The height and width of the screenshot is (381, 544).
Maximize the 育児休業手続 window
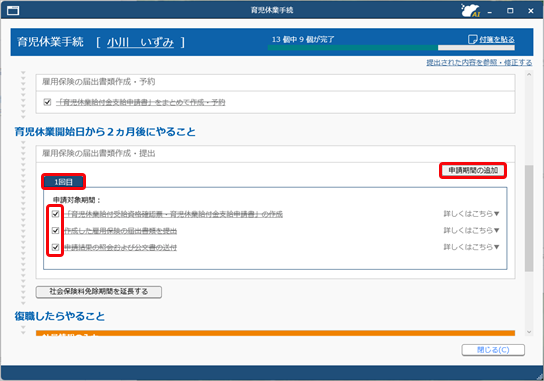510,11
